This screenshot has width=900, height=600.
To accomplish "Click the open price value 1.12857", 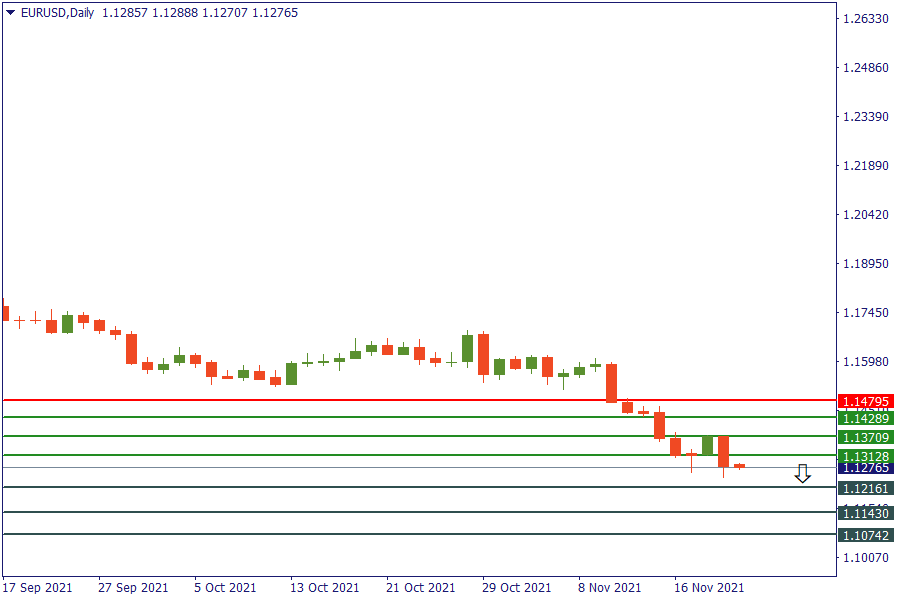I will coord(125,13).
